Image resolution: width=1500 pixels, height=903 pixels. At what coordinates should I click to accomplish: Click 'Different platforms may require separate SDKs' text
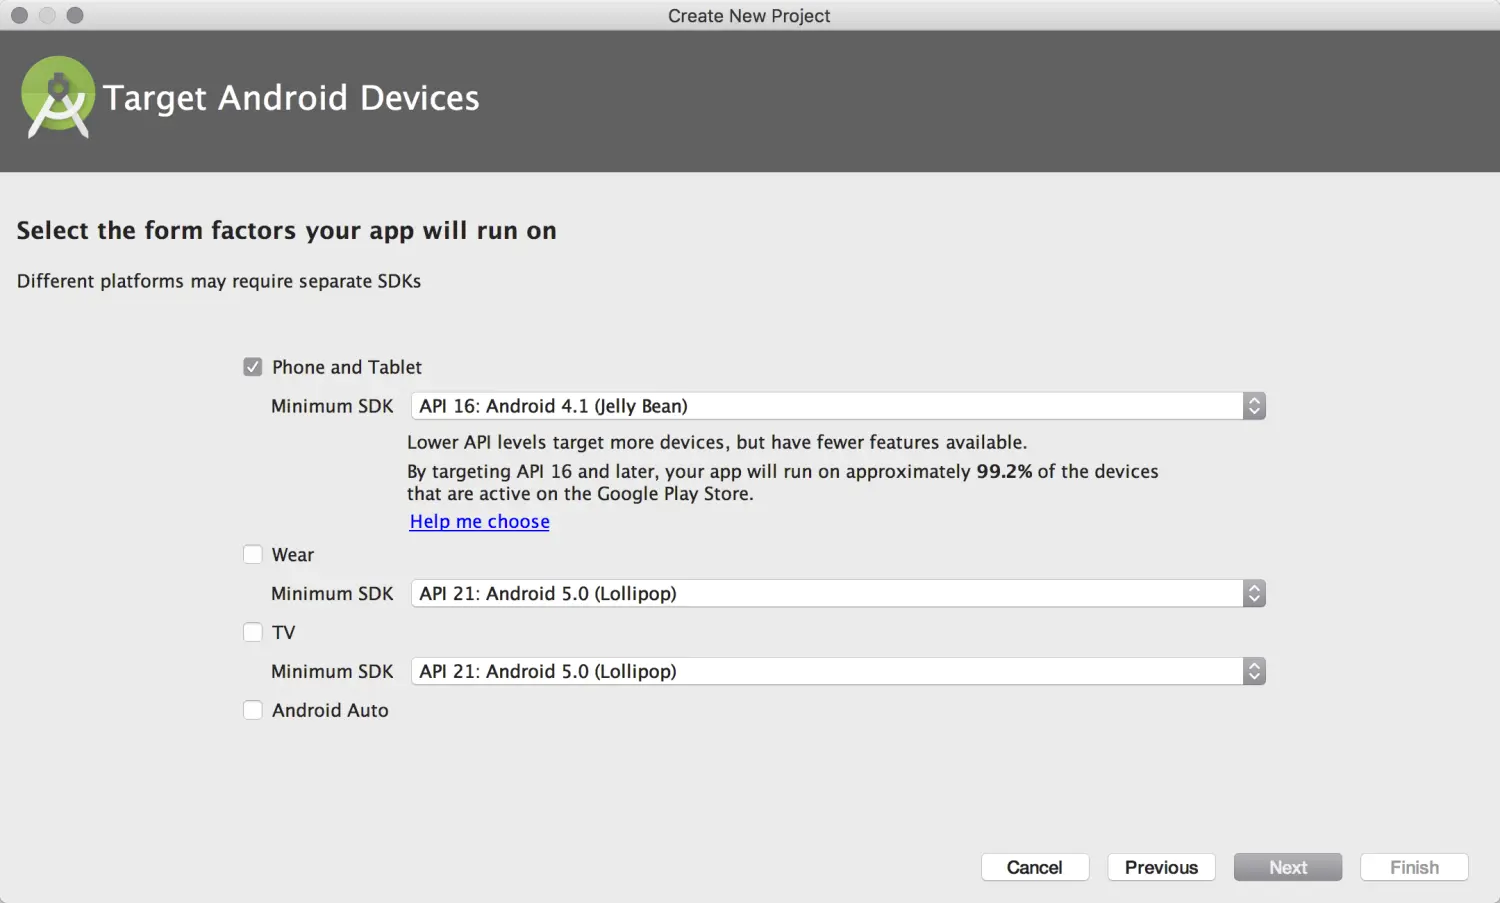tap(219, 281)
